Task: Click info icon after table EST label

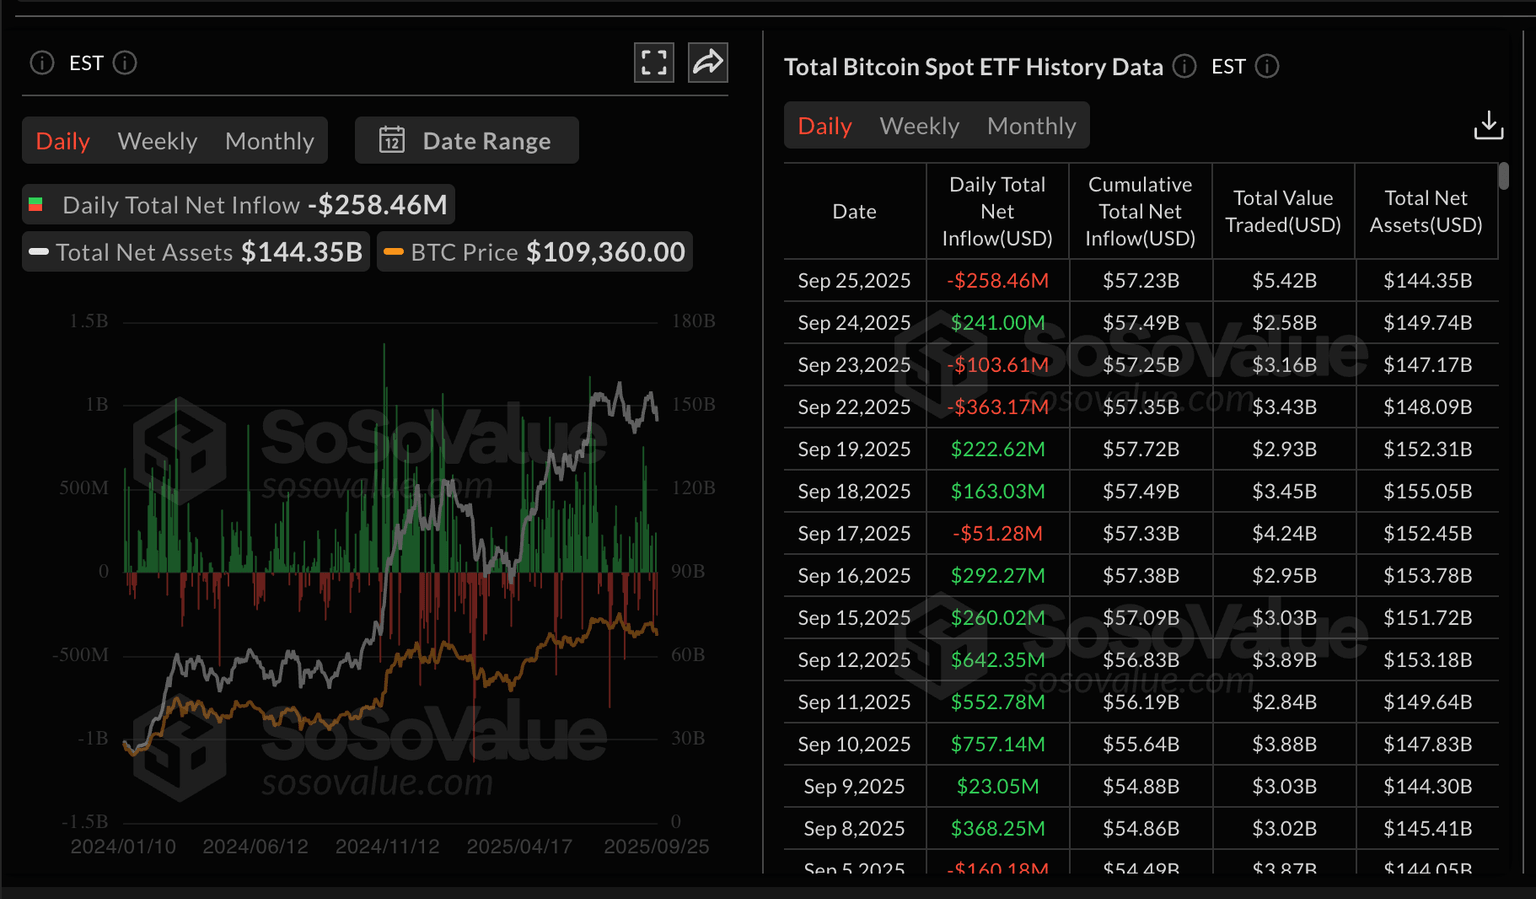Action: pos(1267,67)
